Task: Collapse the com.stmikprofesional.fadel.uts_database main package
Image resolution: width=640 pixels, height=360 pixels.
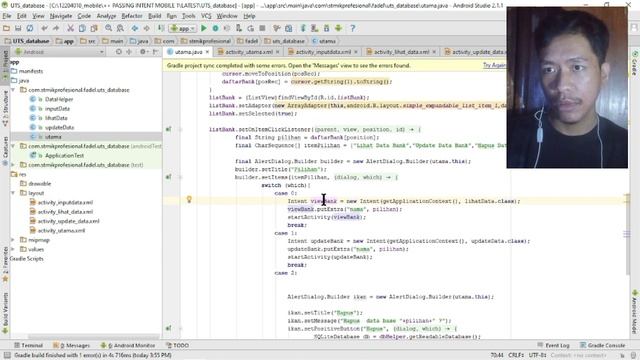Action: click(13, 90)
